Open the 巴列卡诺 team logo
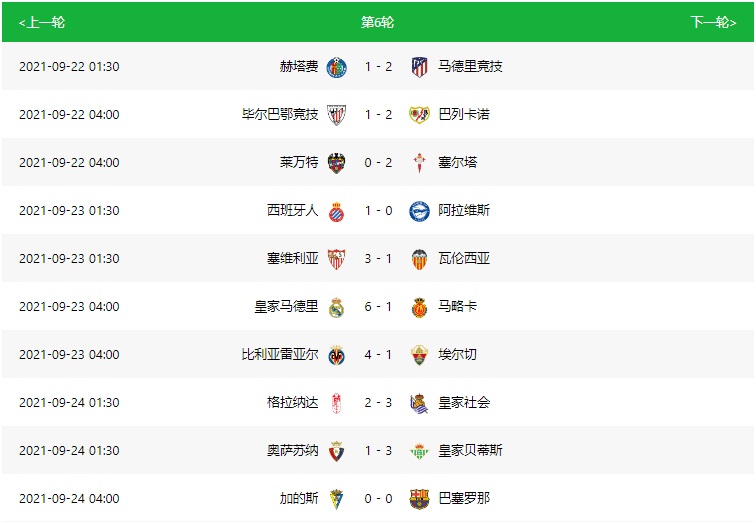The height and width of the screenshot is (524, 756). coord(419,115)
